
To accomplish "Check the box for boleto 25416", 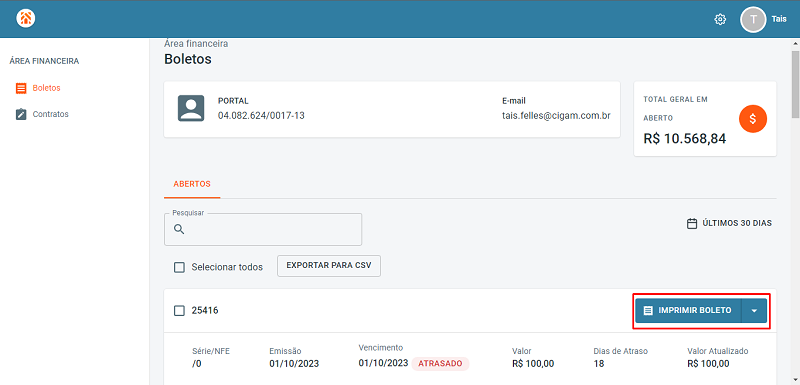I will coord(179,311).
